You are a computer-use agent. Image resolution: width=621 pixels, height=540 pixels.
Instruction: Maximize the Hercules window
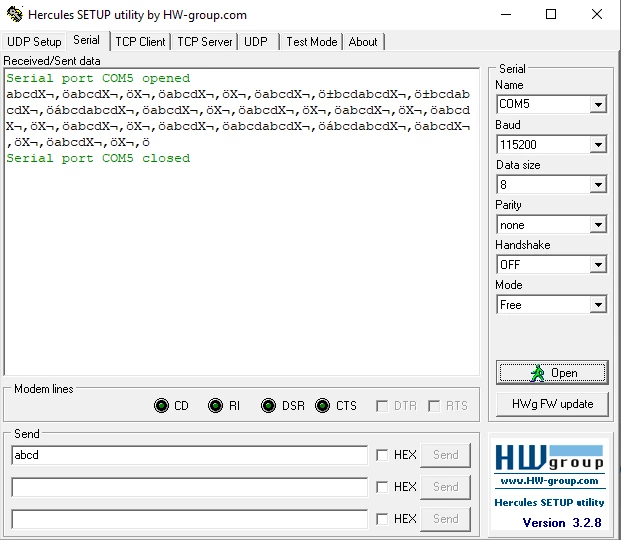coord(551,15)
